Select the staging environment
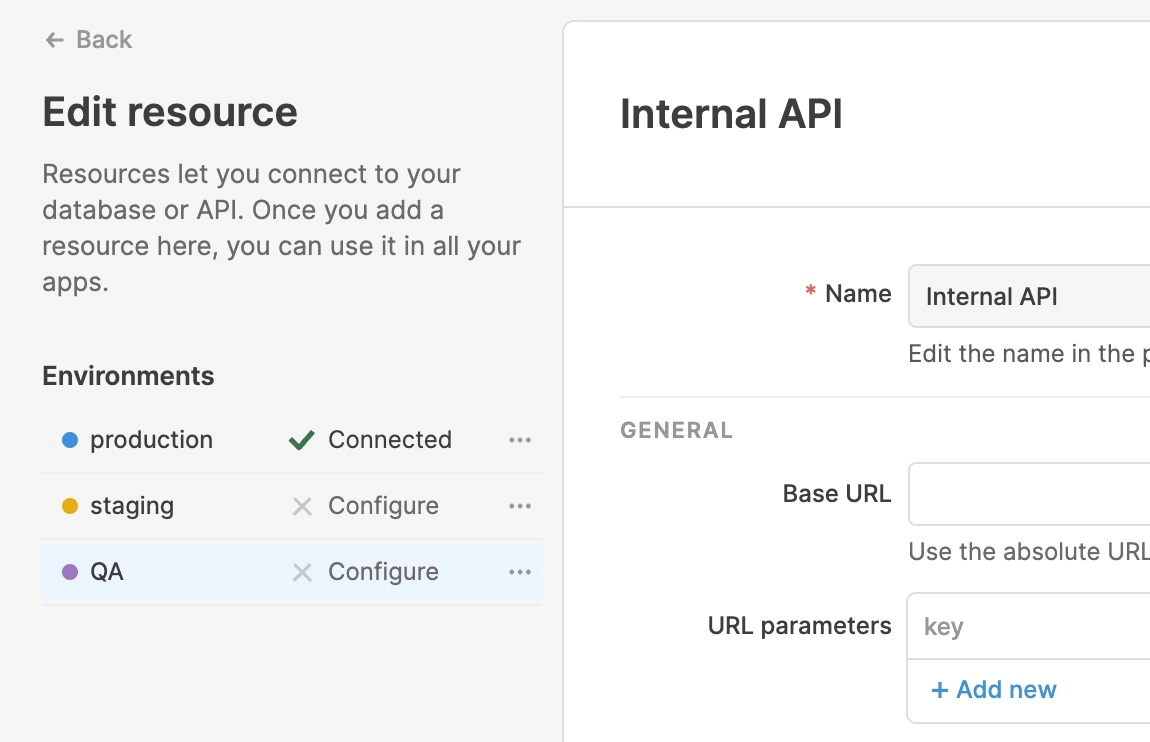This screenshot has width=1150, height=742. point(132,506)
